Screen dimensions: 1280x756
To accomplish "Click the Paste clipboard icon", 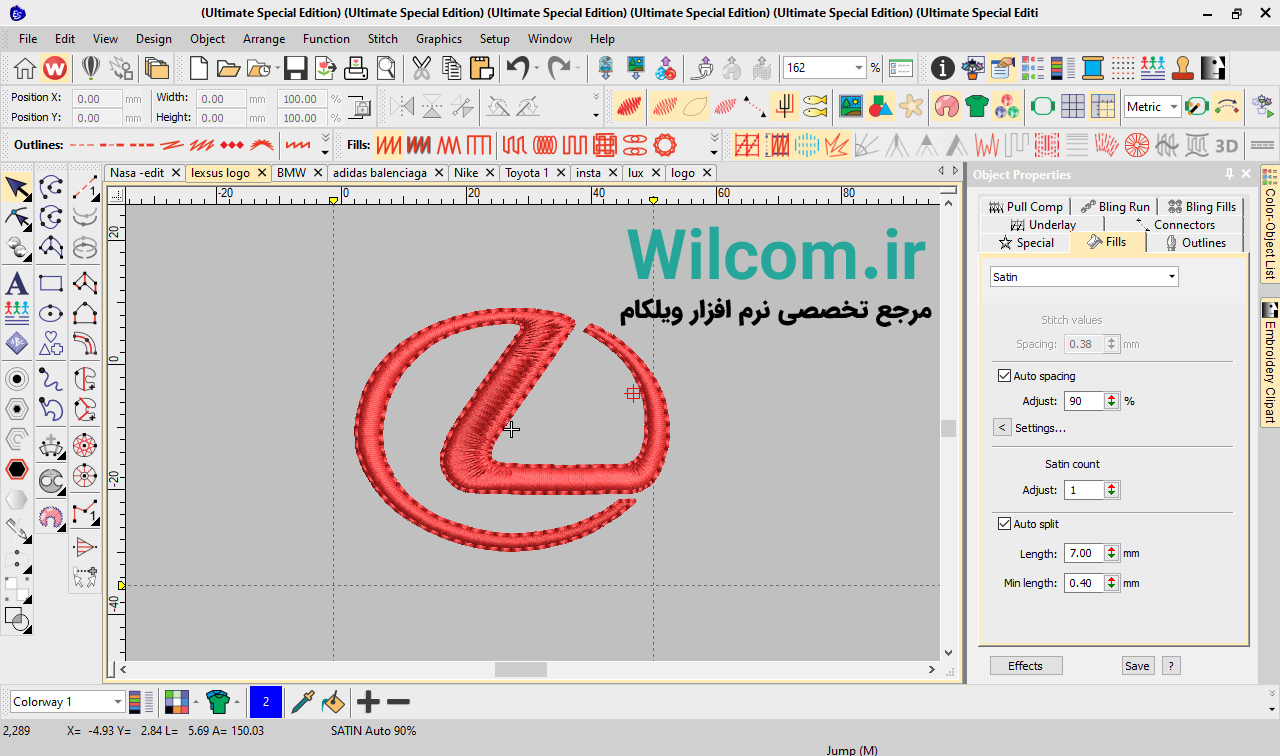I will click(x=481, y=68).
